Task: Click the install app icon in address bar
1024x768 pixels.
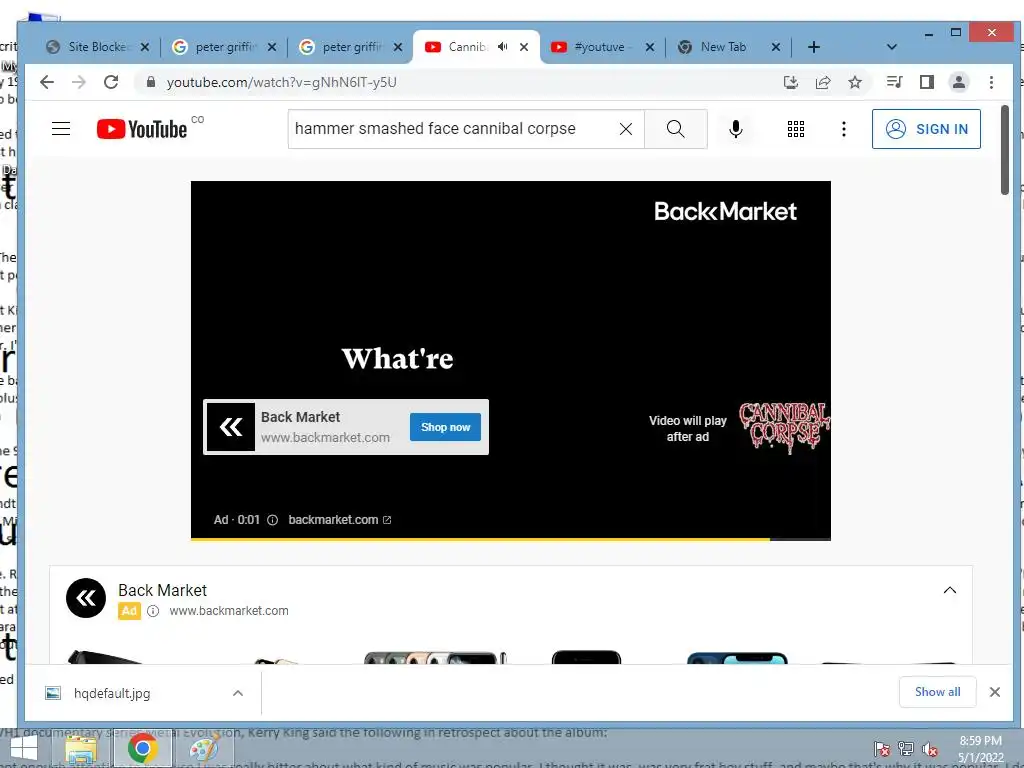Action: [791, 82]
